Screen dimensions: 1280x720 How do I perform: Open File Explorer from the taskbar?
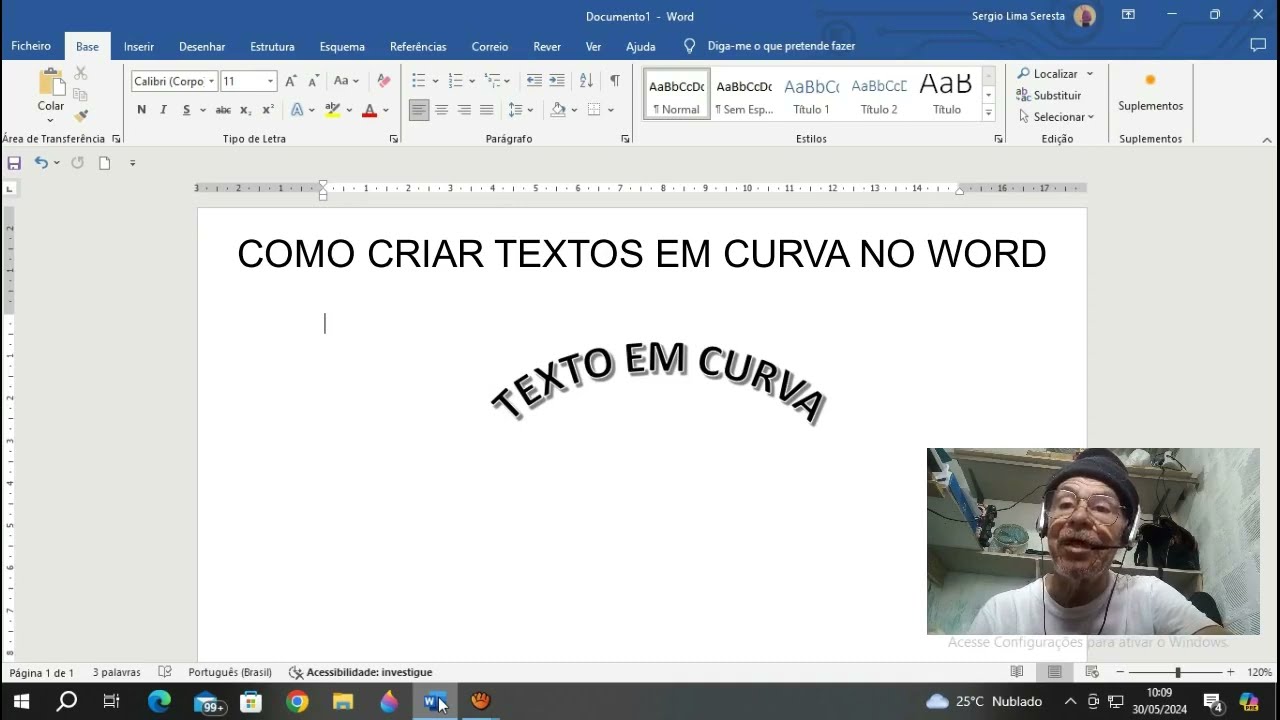pos(343,701)
